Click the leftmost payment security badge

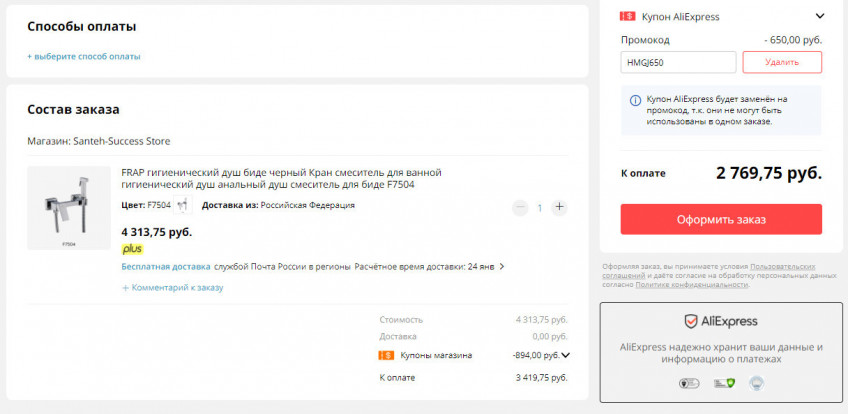688,383
